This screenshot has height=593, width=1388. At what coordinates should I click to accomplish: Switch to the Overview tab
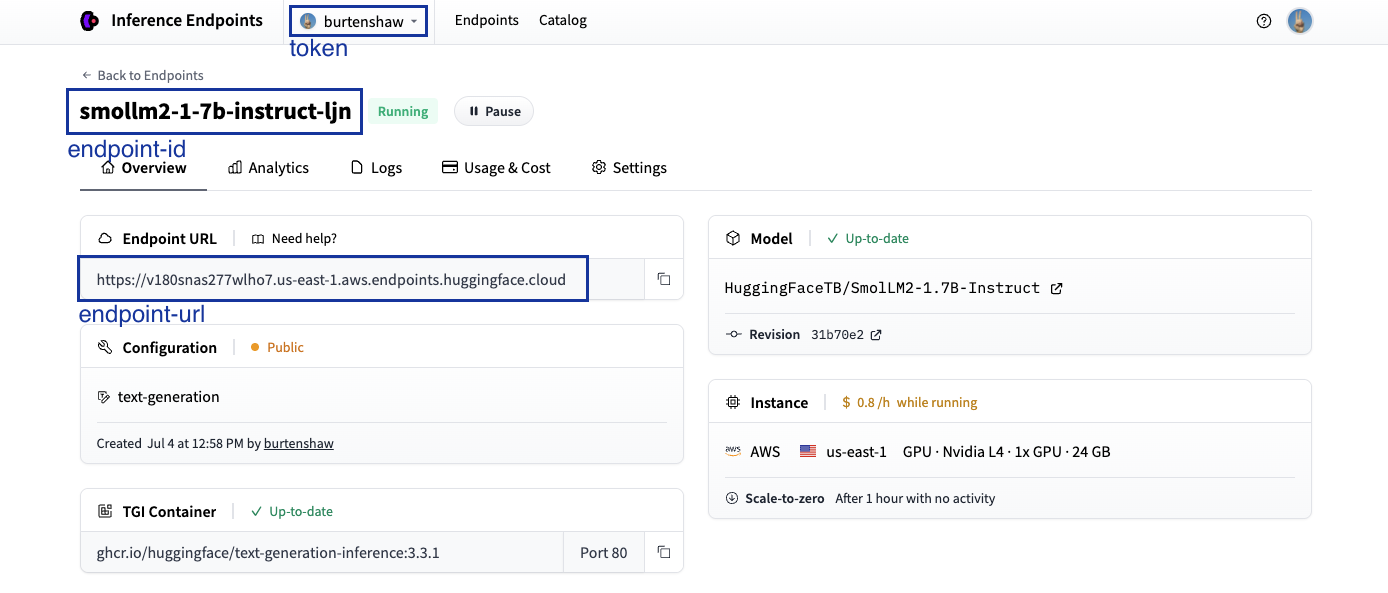click(x=144, y=168)
